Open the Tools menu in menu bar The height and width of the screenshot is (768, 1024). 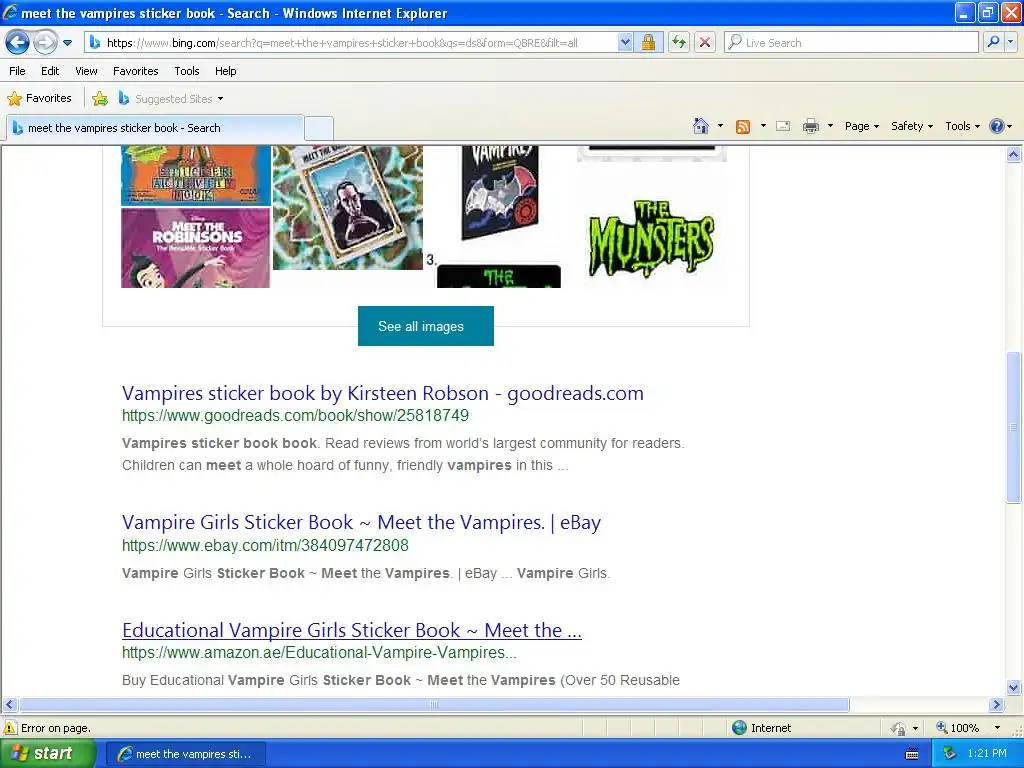(x=187, y=71)
